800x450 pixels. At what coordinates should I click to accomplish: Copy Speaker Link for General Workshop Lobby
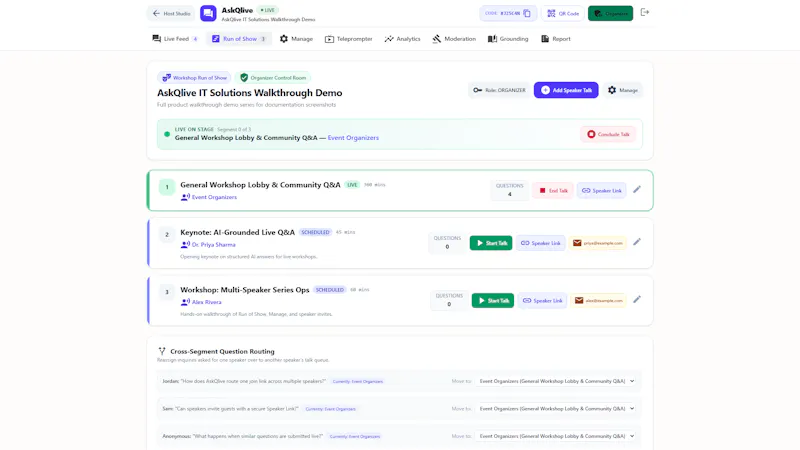pyautogui.click(x=602, y=190)
